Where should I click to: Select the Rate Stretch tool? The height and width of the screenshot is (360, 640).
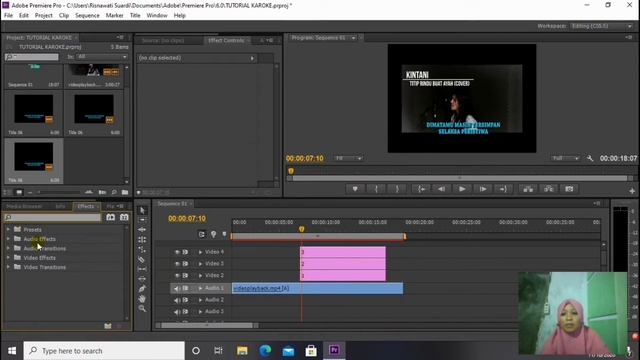click(142, 249)
